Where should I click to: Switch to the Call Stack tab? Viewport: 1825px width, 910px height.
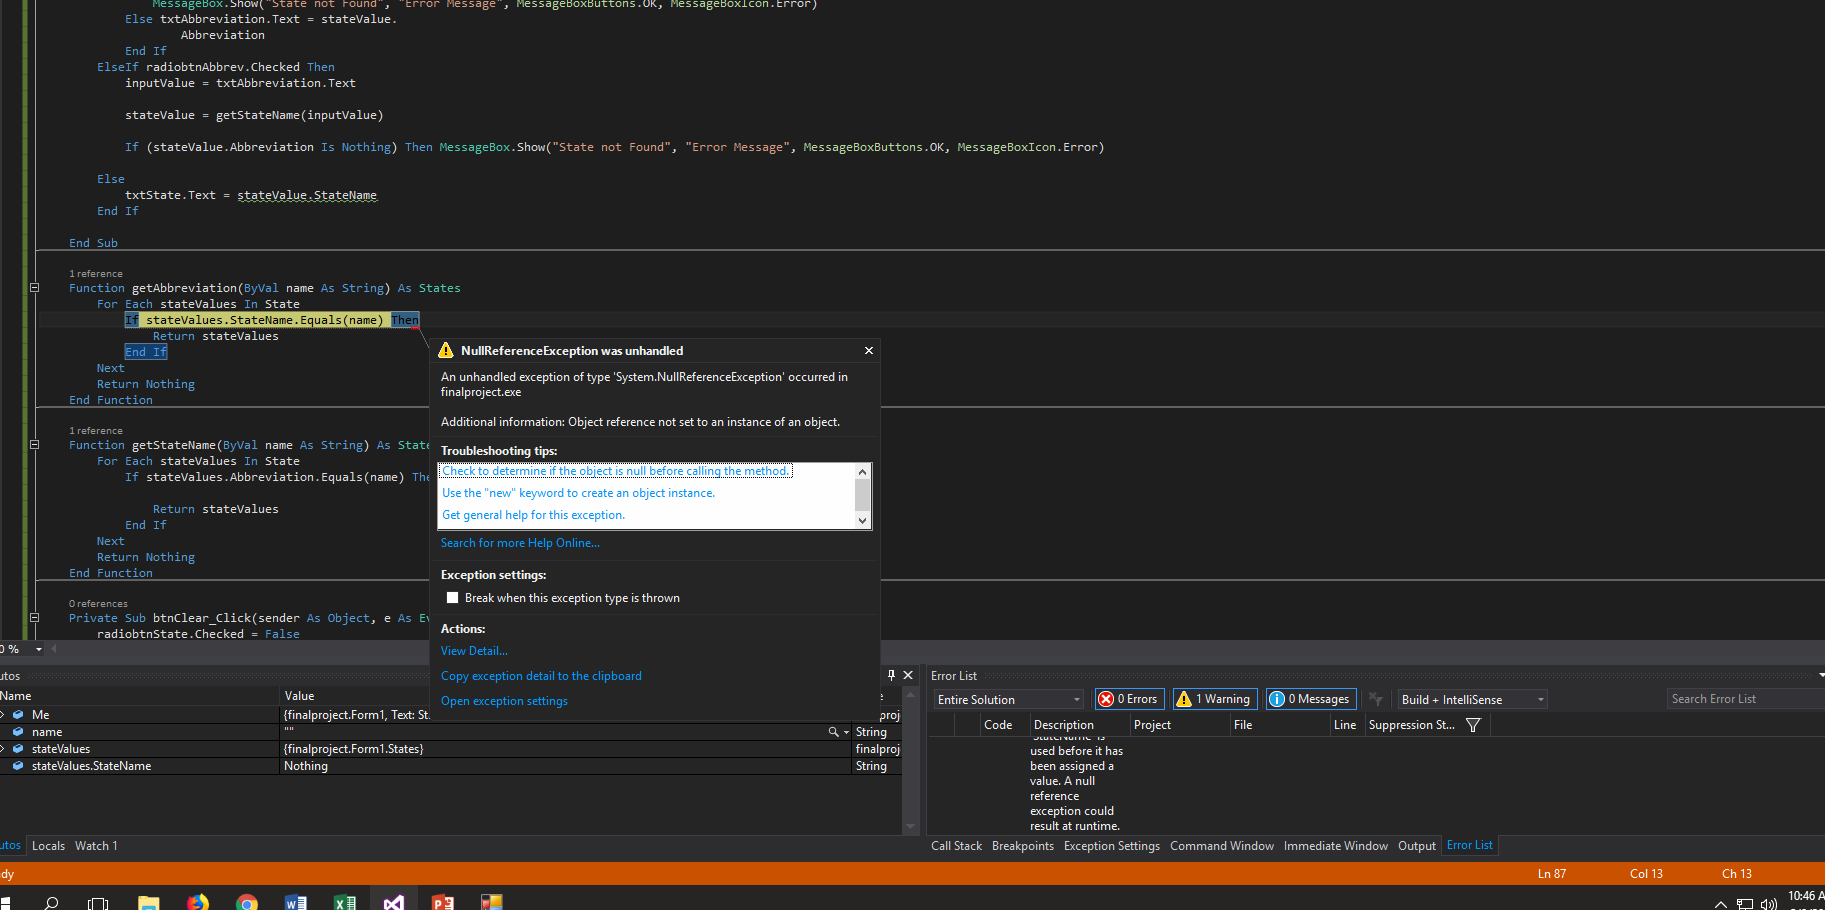(956, 845)
